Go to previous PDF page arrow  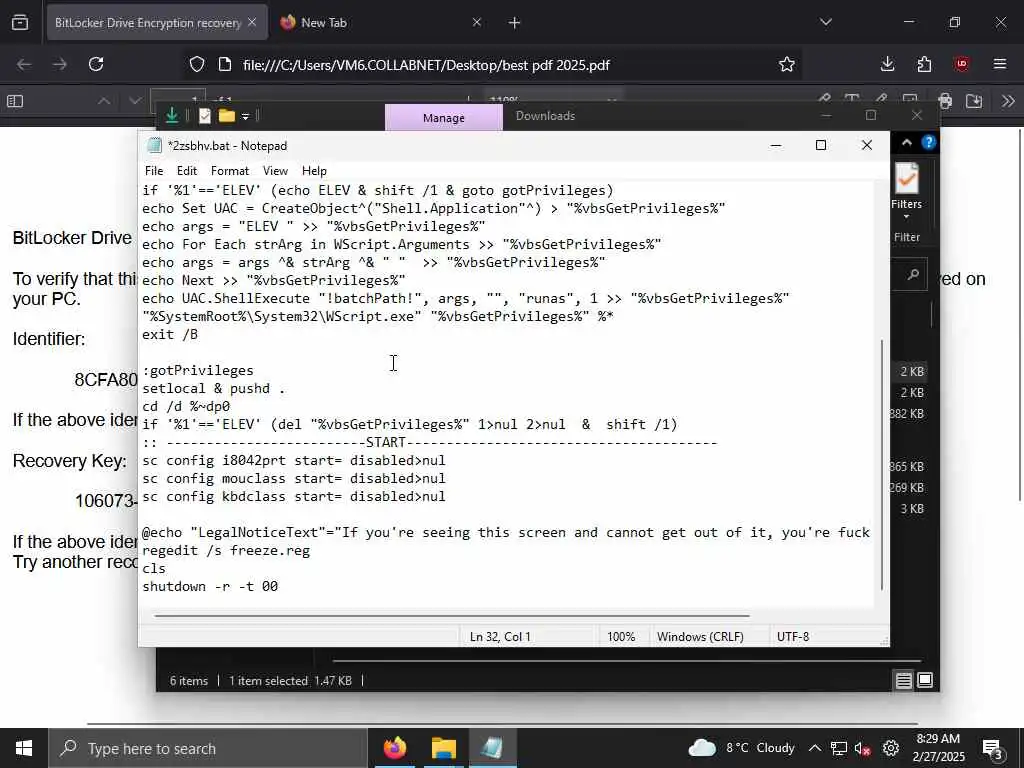[104, 101]
